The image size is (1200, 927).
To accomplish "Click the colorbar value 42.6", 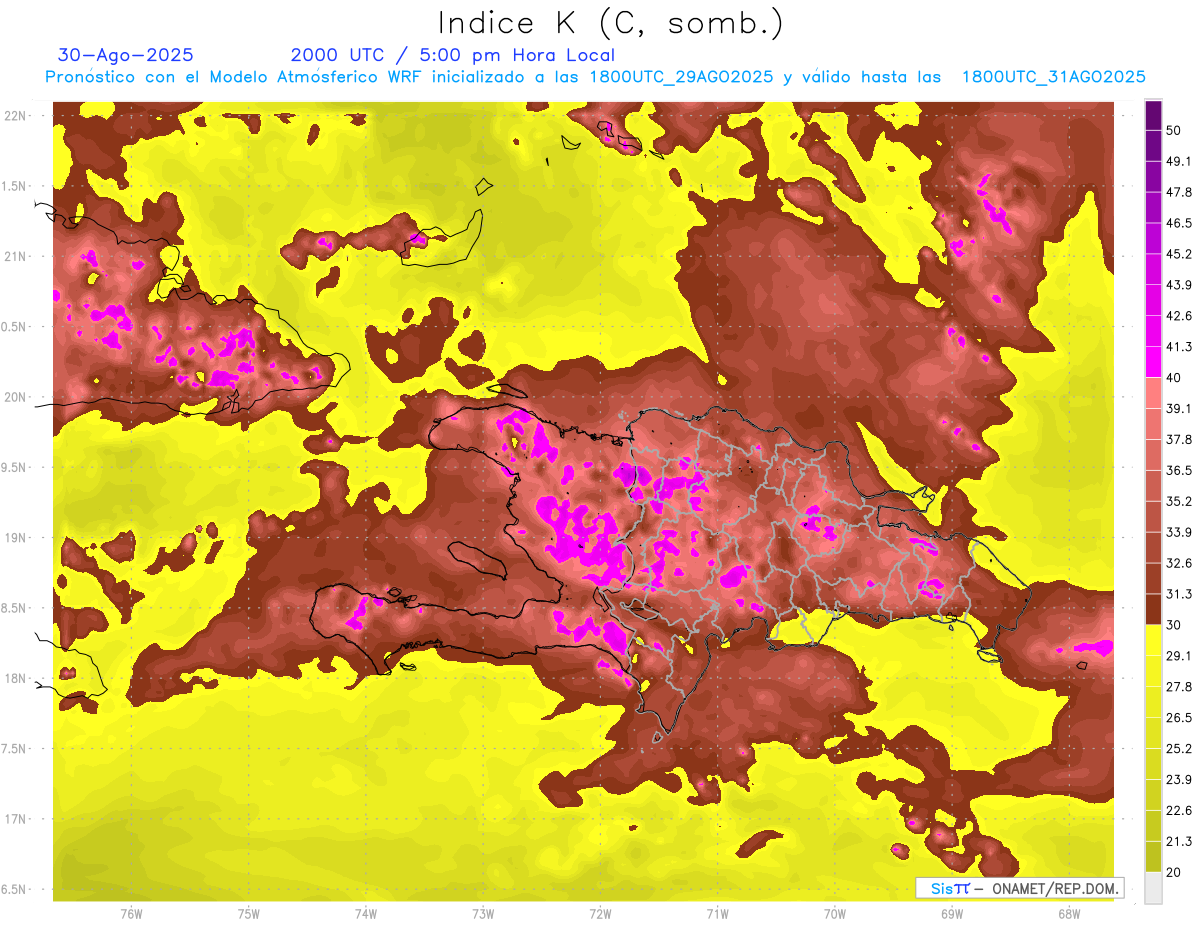I will 1178,316.
